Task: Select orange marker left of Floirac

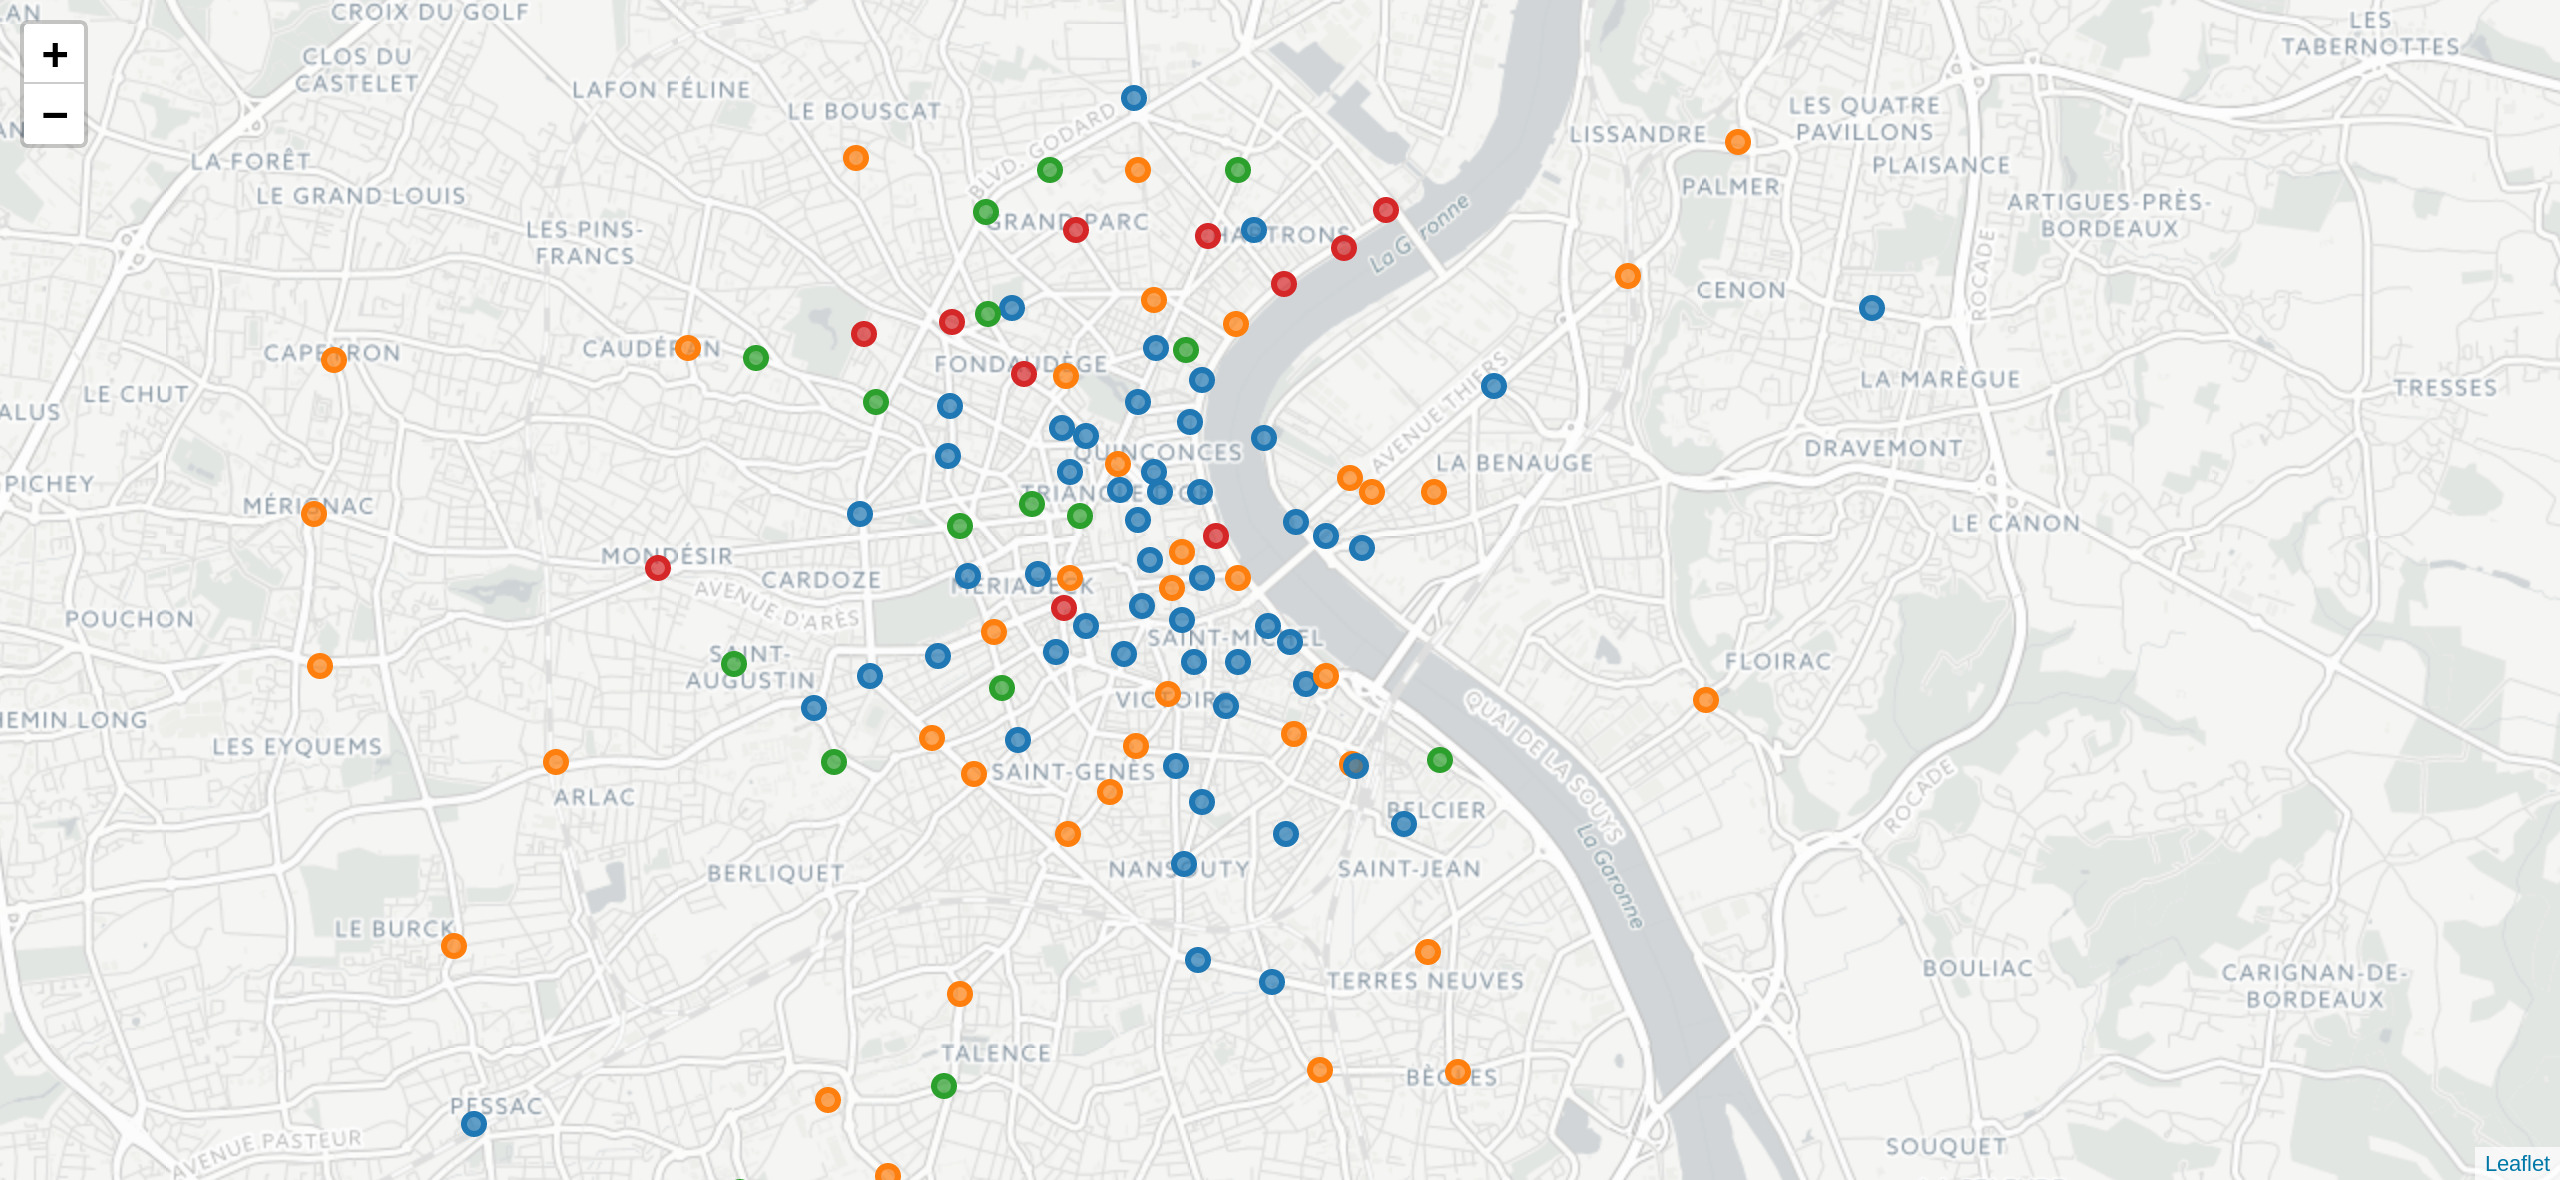Action: 1706,700
